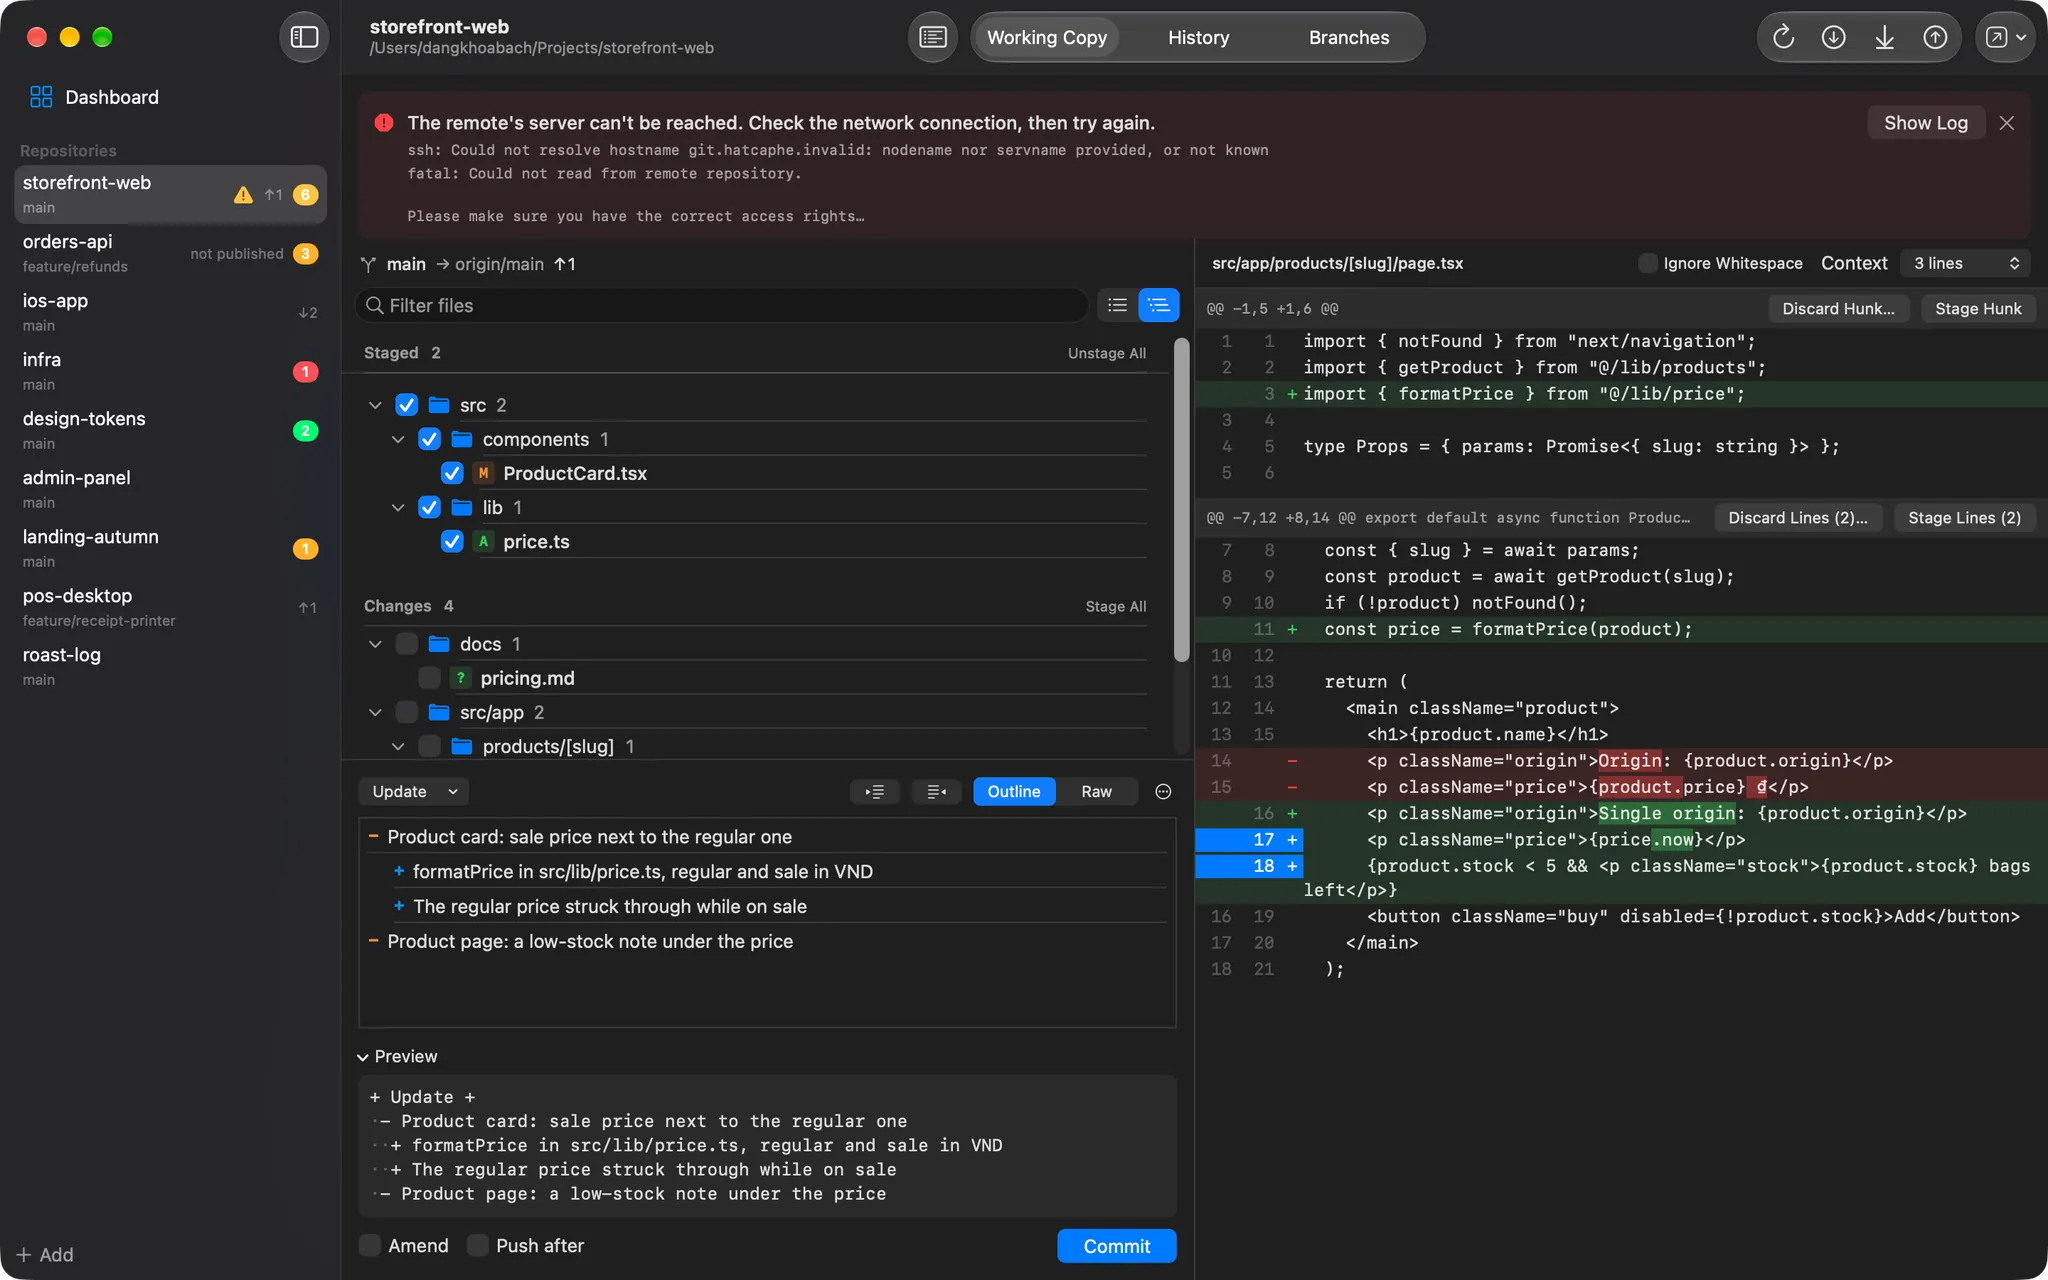Image resolution: width=2048 pixels, height=1280 pixels.
Task: Uncheck the staged src folder
Action: [406, 405]
